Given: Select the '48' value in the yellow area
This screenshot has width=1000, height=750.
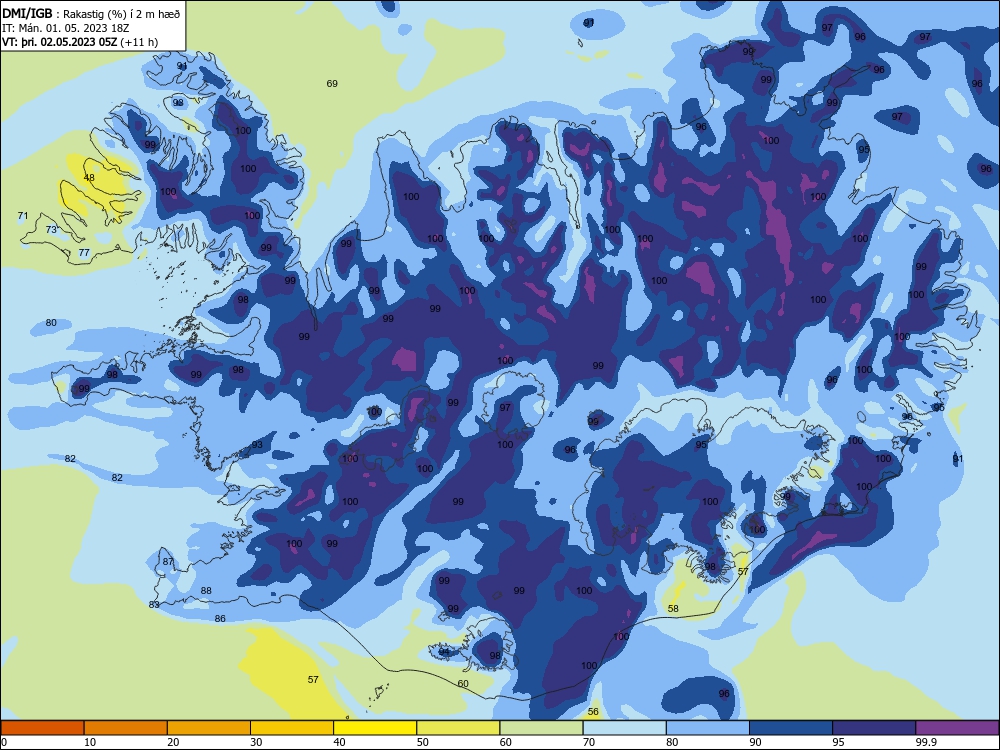Looking at the screenshot, I should coord(89,178).
